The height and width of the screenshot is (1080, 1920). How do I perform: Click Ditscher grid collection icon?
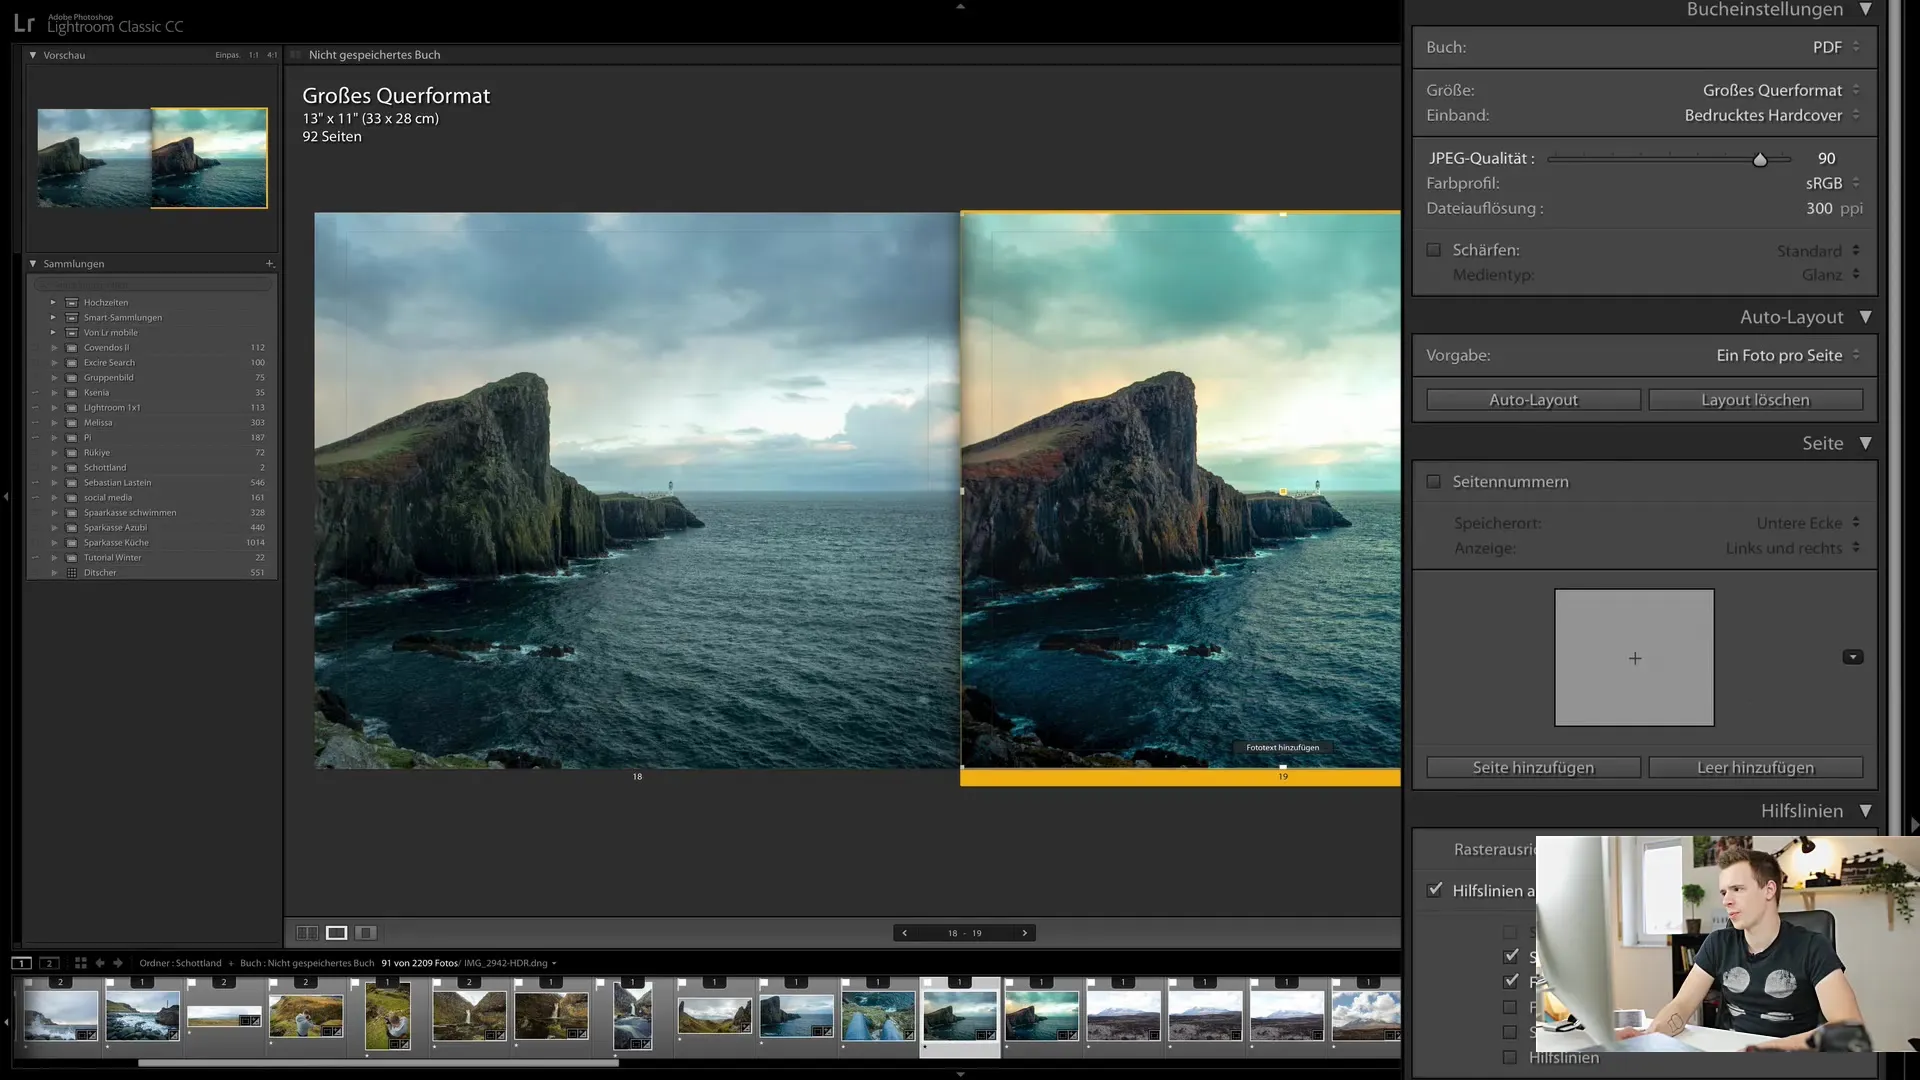[72, 573]
